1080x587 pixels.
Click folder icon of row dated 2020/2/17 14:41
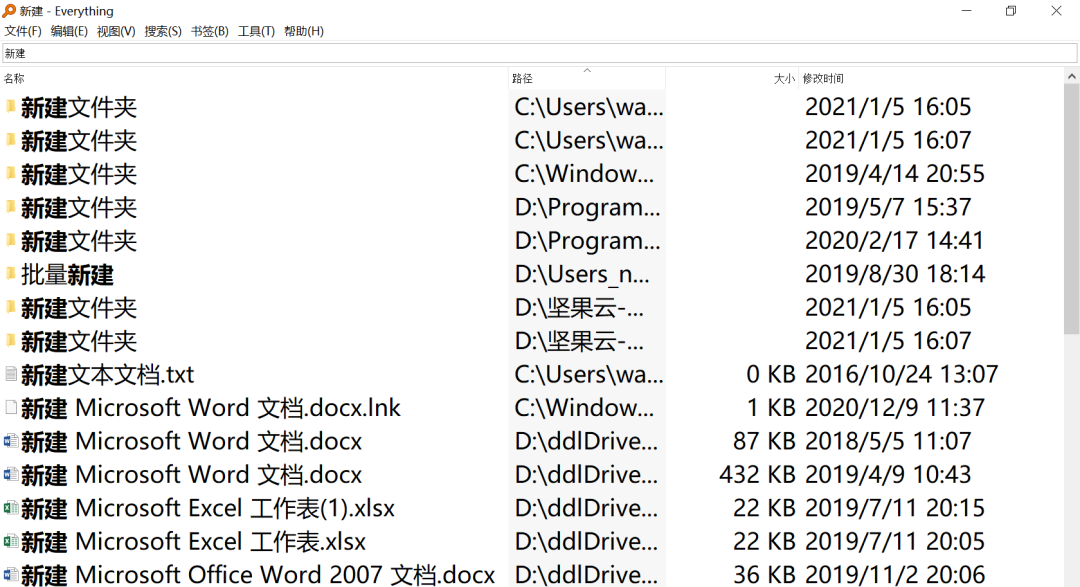click(10, 240)
